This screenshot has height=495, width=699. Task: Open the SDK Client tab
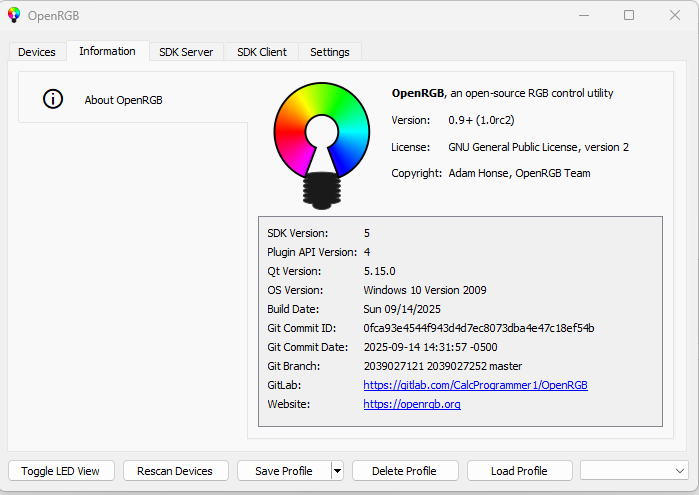tap(262, 52)
